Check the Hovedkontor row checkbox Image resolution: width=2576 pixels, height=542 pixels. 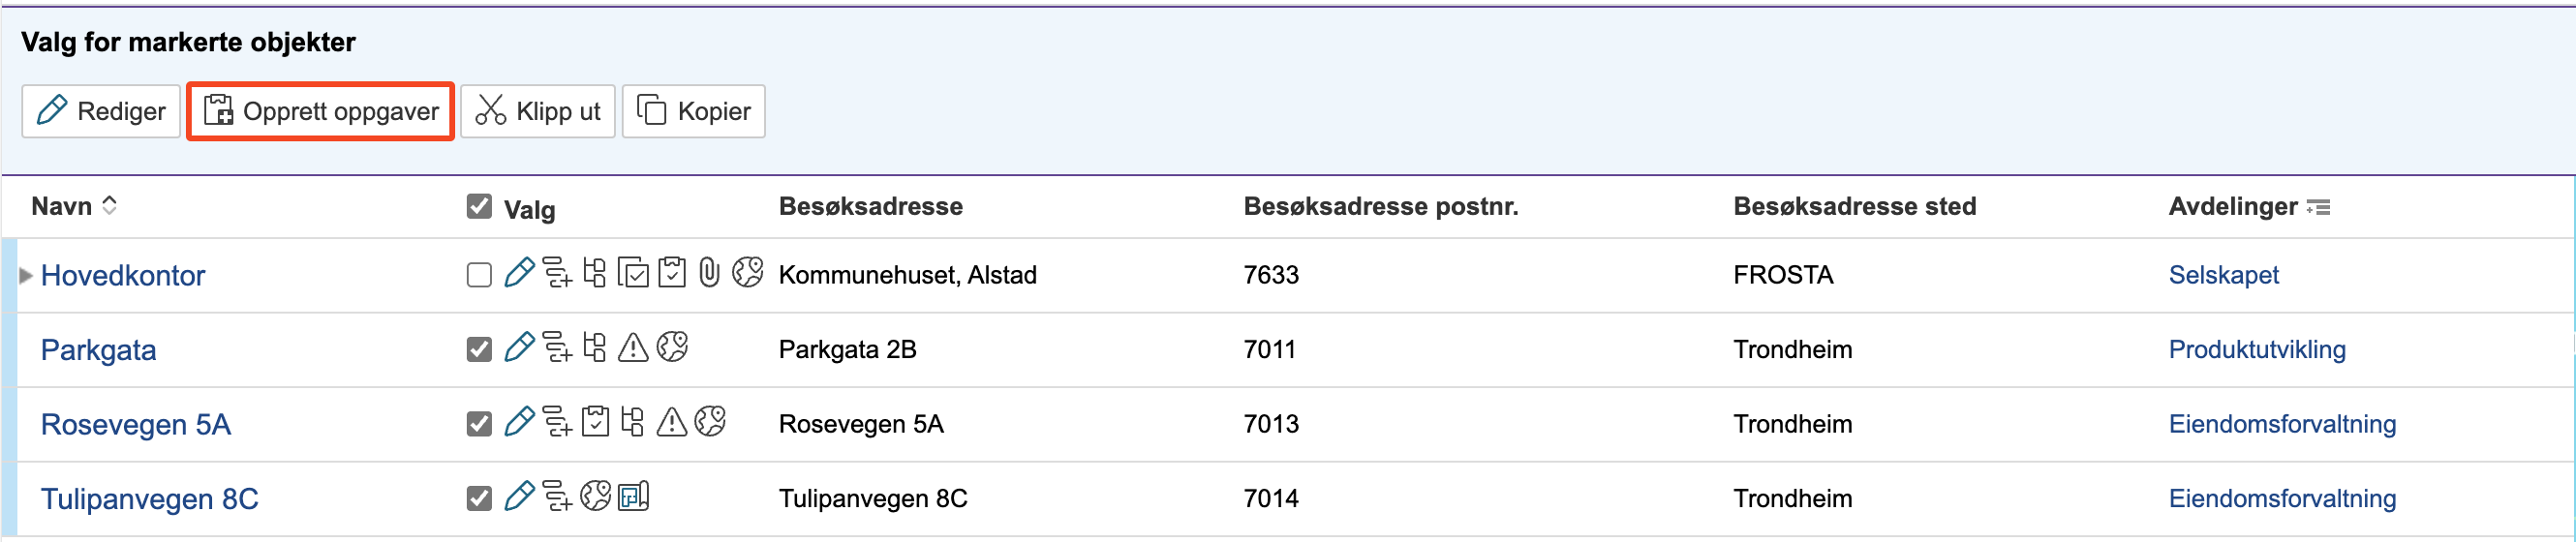coord(479,275)
